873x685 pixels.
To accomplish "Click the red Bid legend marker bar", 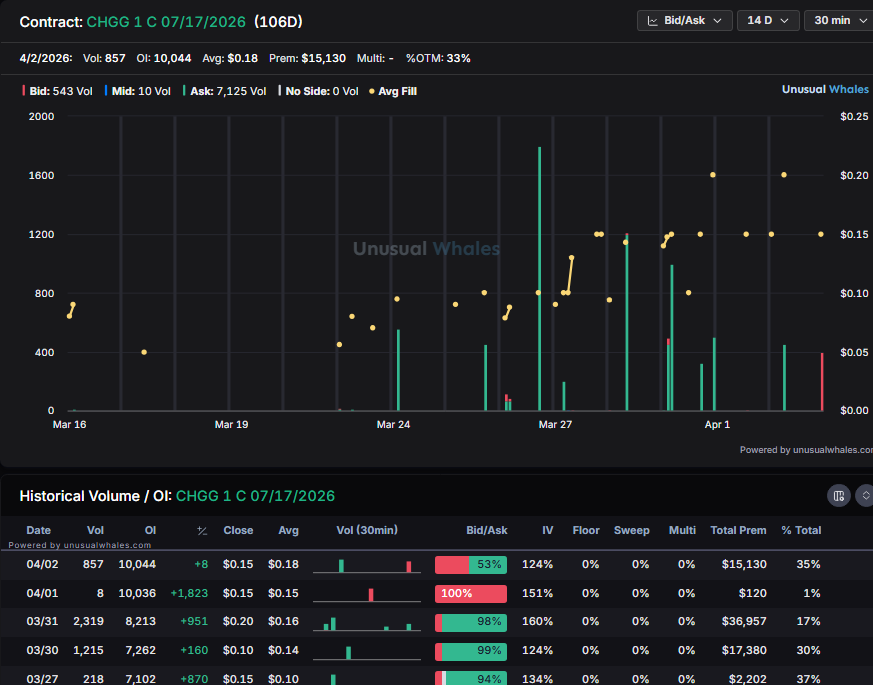I will click(x=24, y=90).
